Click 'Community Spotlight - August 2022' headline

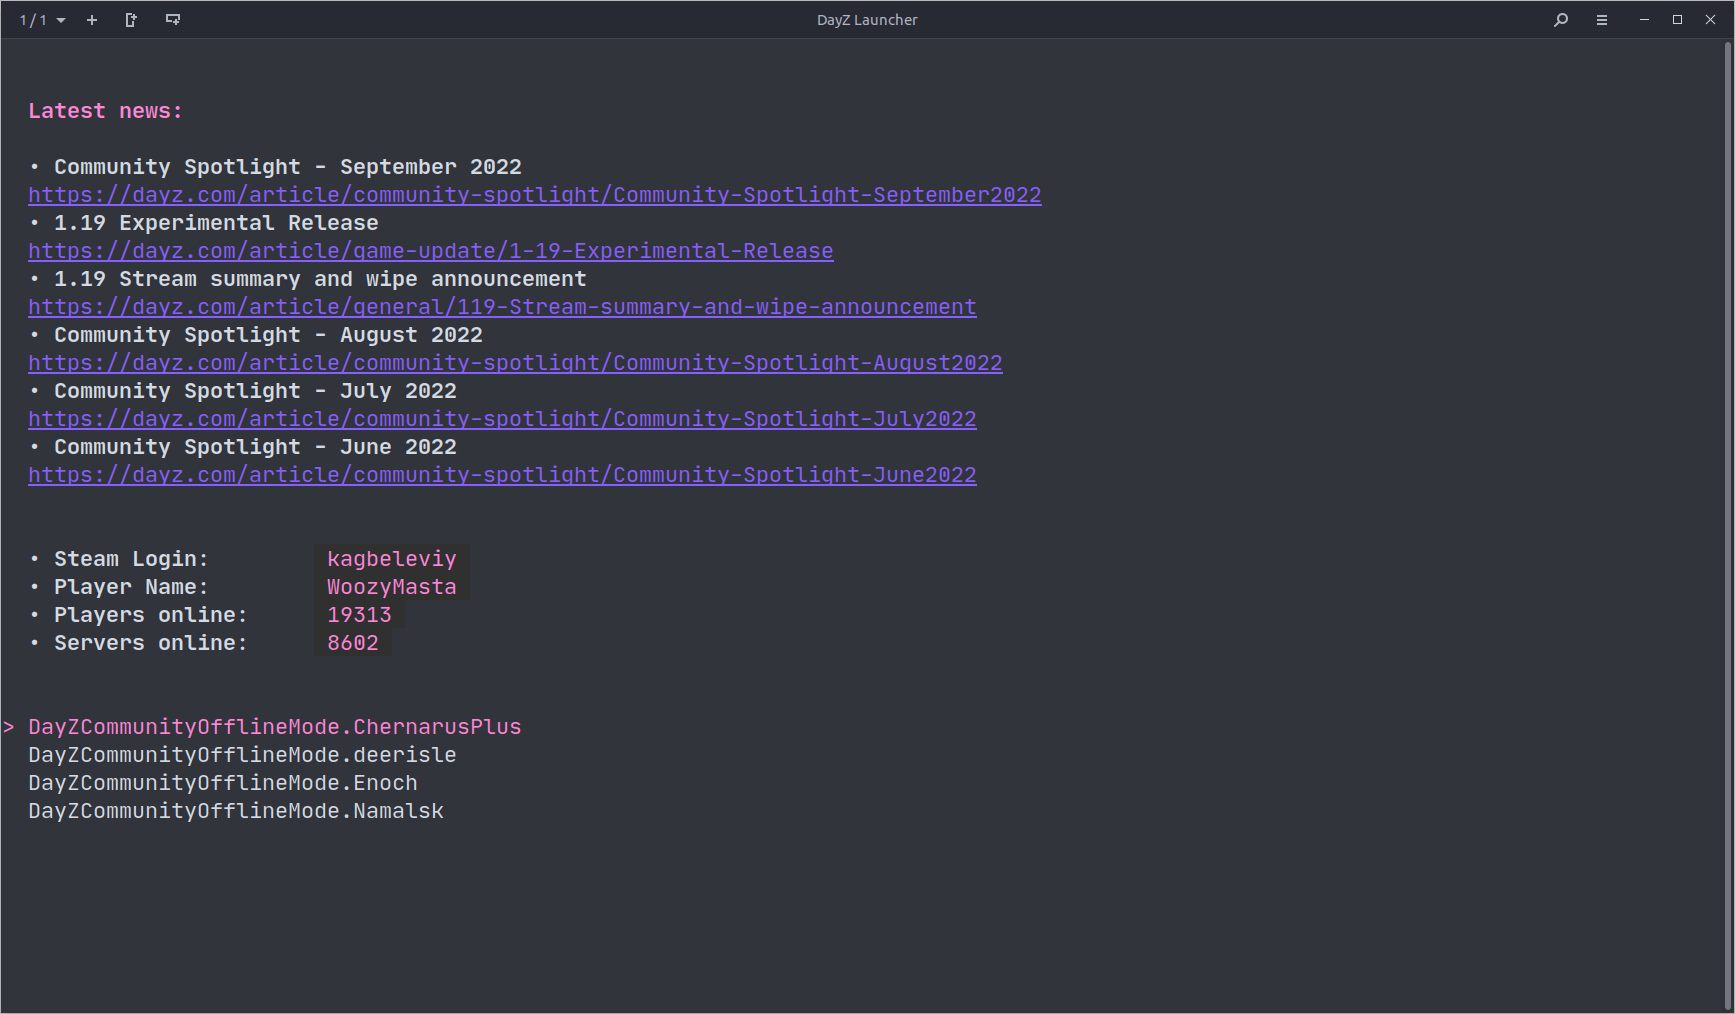pos(268,335)
